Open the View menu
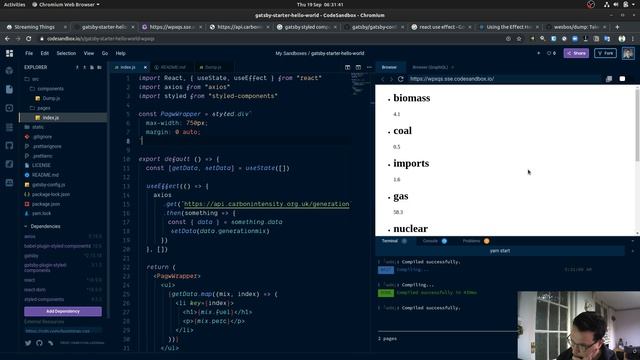 click(89, 53)
